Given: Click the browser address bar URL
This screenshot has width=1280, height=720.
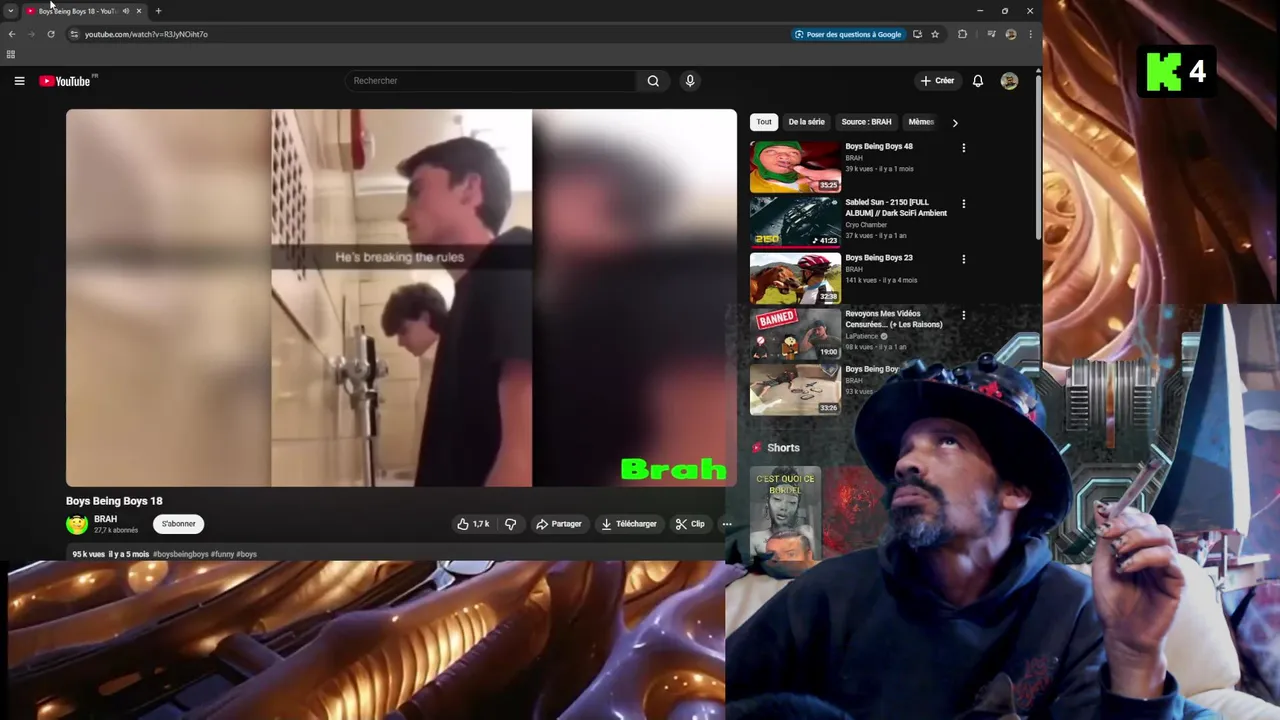Looking at the screenshot, I should (146, 34).
